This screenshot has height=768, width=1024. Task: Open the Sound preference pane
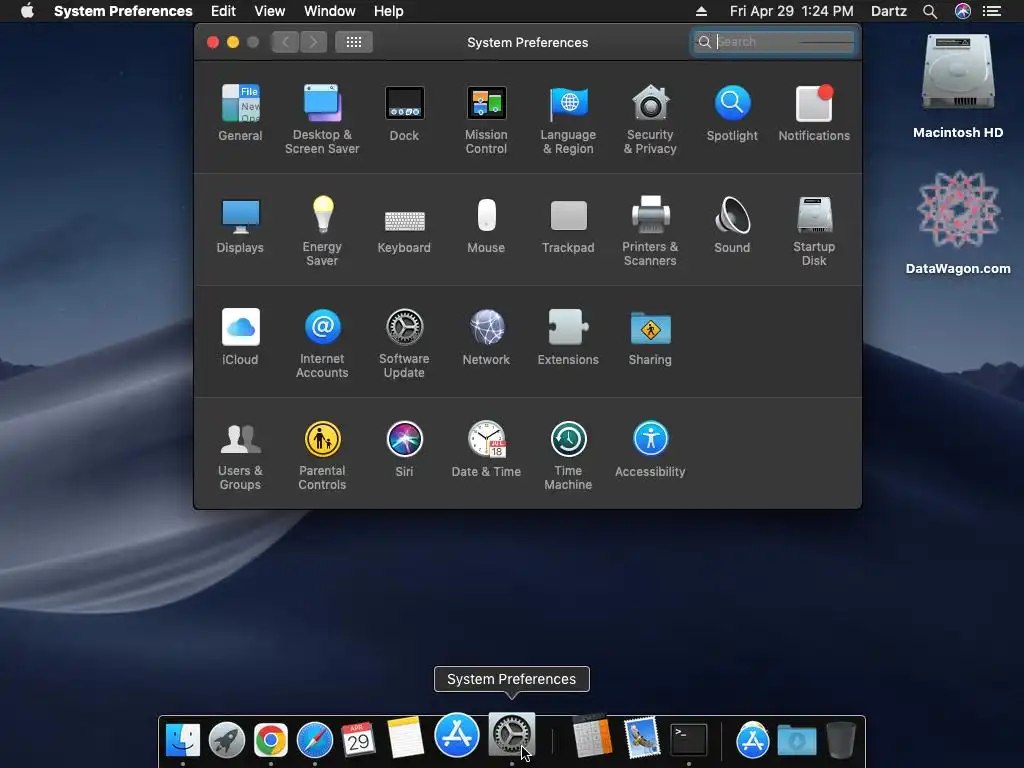tap(732, 225)
